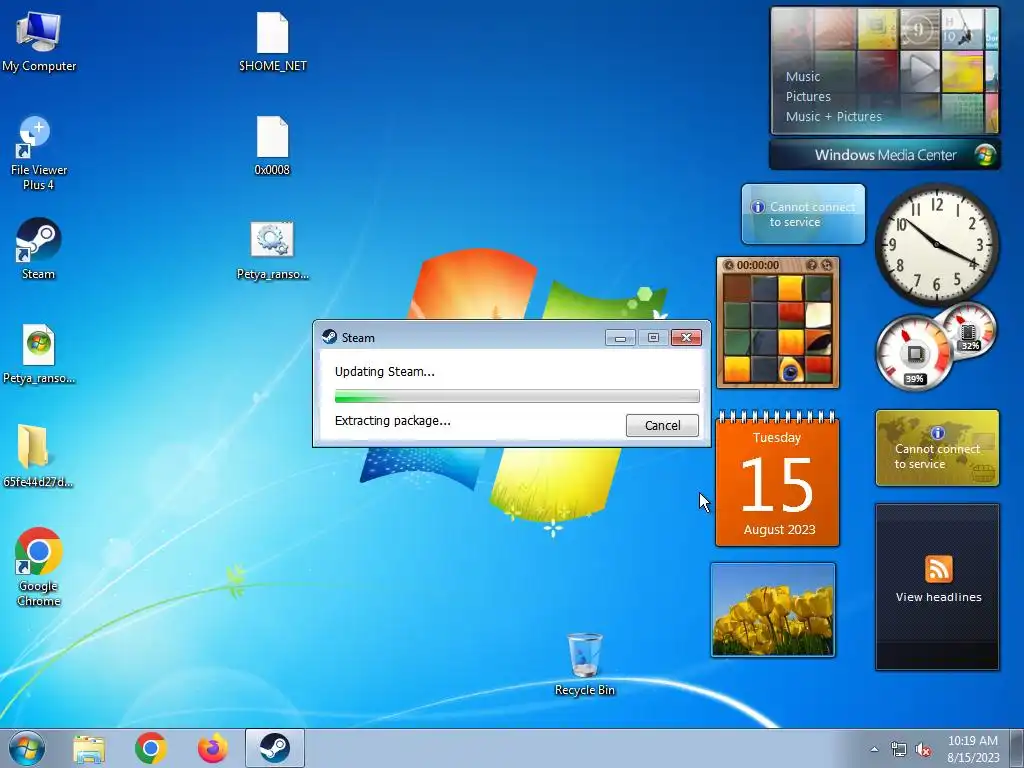Show puzzle picture hint question icon
The image size is (1024, 768).
(x=811, y=265)
